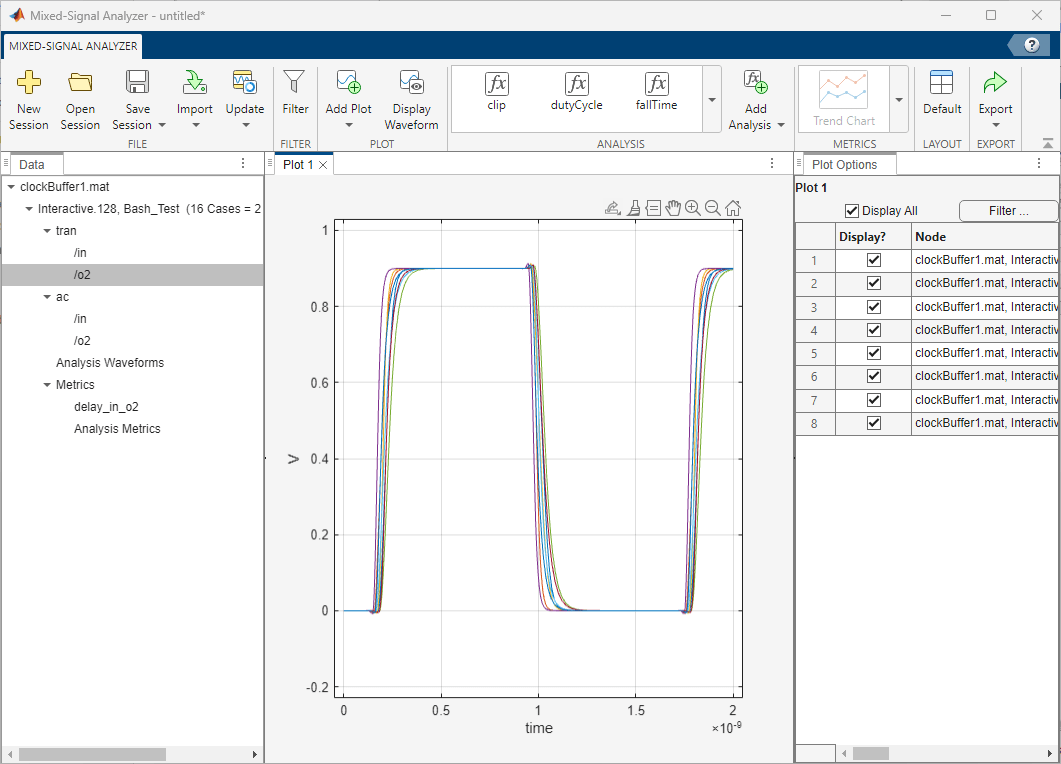Select the fallTime analysis function

[656, 94]
